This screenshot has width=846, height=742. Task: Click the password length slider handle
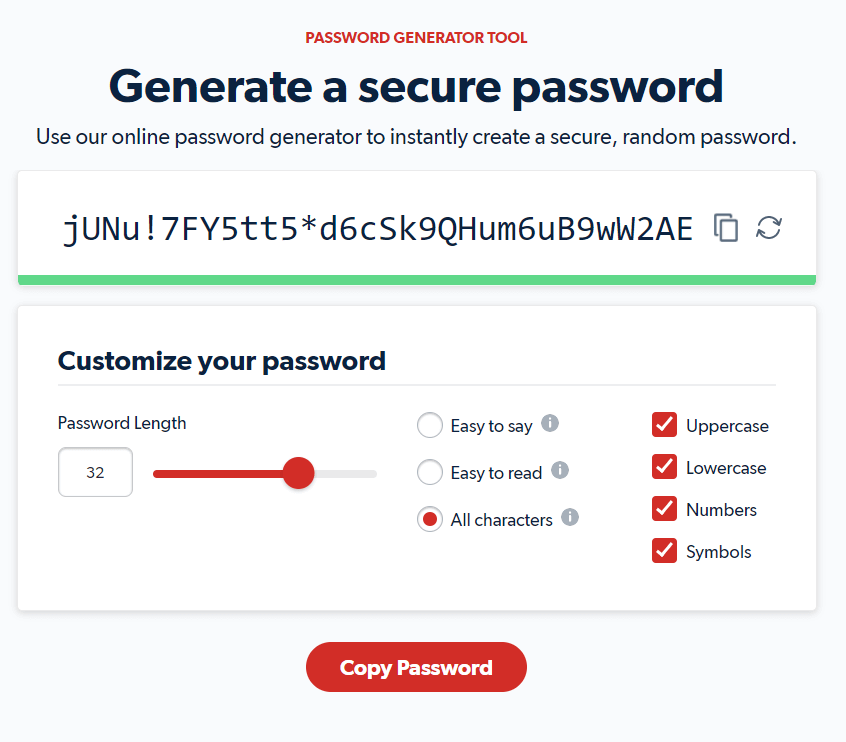click(x=299, y=472)
